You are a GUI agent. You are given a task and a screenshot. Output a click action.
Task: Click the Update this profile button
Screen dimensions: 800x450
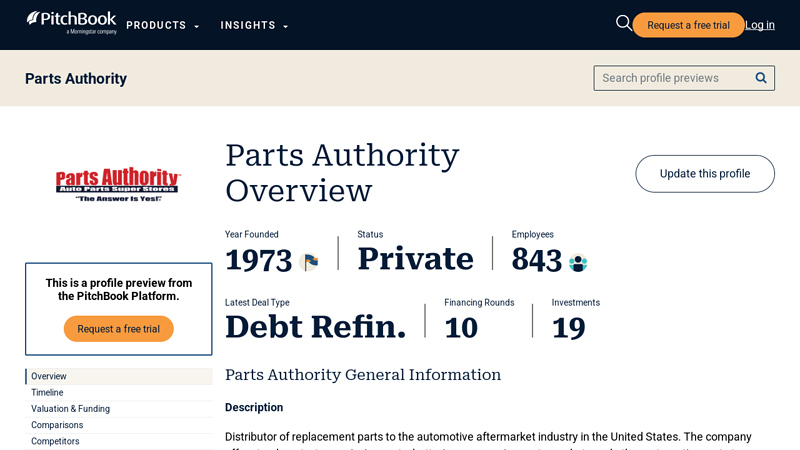click(705, 174)
